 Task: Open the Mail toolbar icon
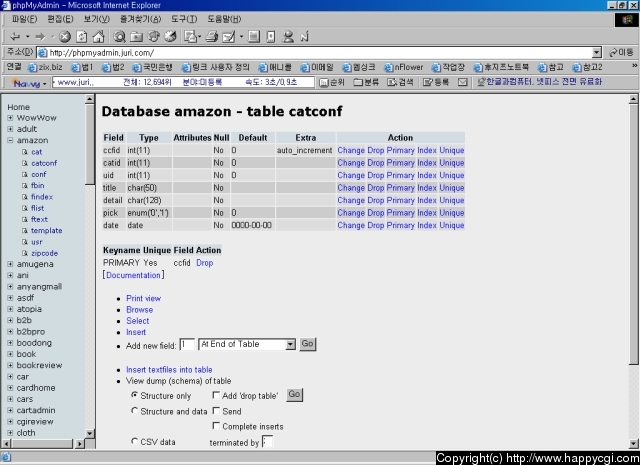pyautogui.click(x=190, y=37)
